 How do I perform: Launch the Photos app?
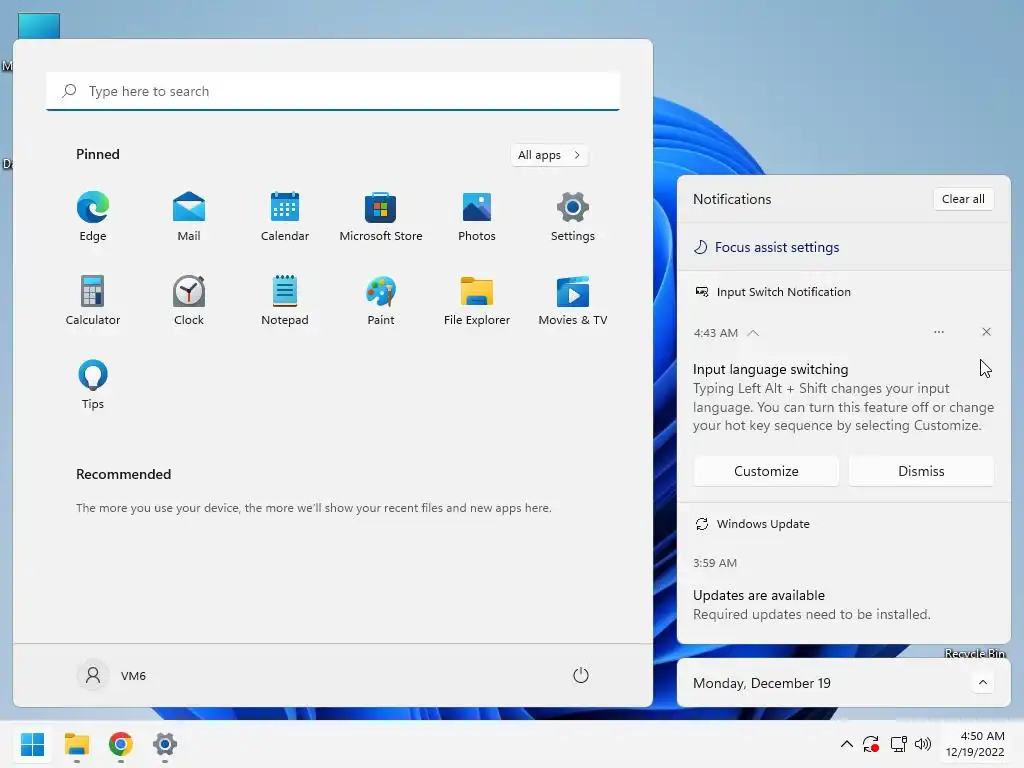pyautogui.click(x=477, y=217)
